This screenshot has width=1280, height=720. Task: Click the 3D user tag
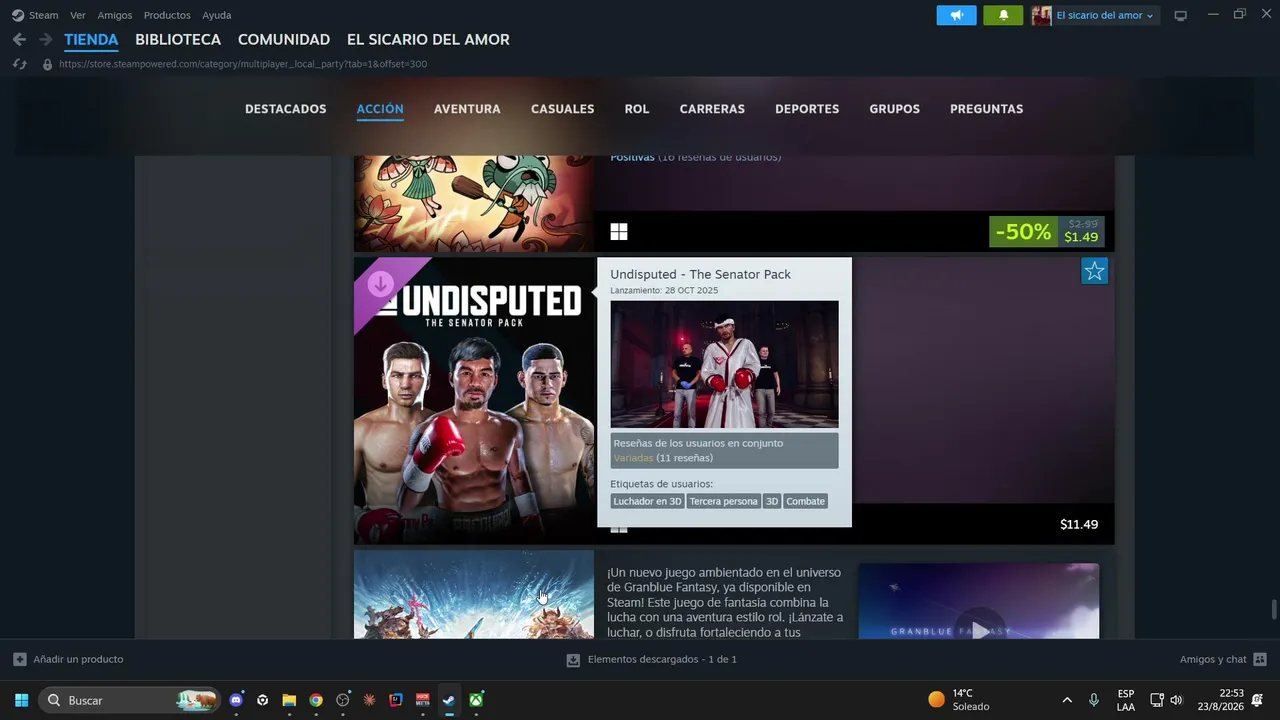pos(772,501)
